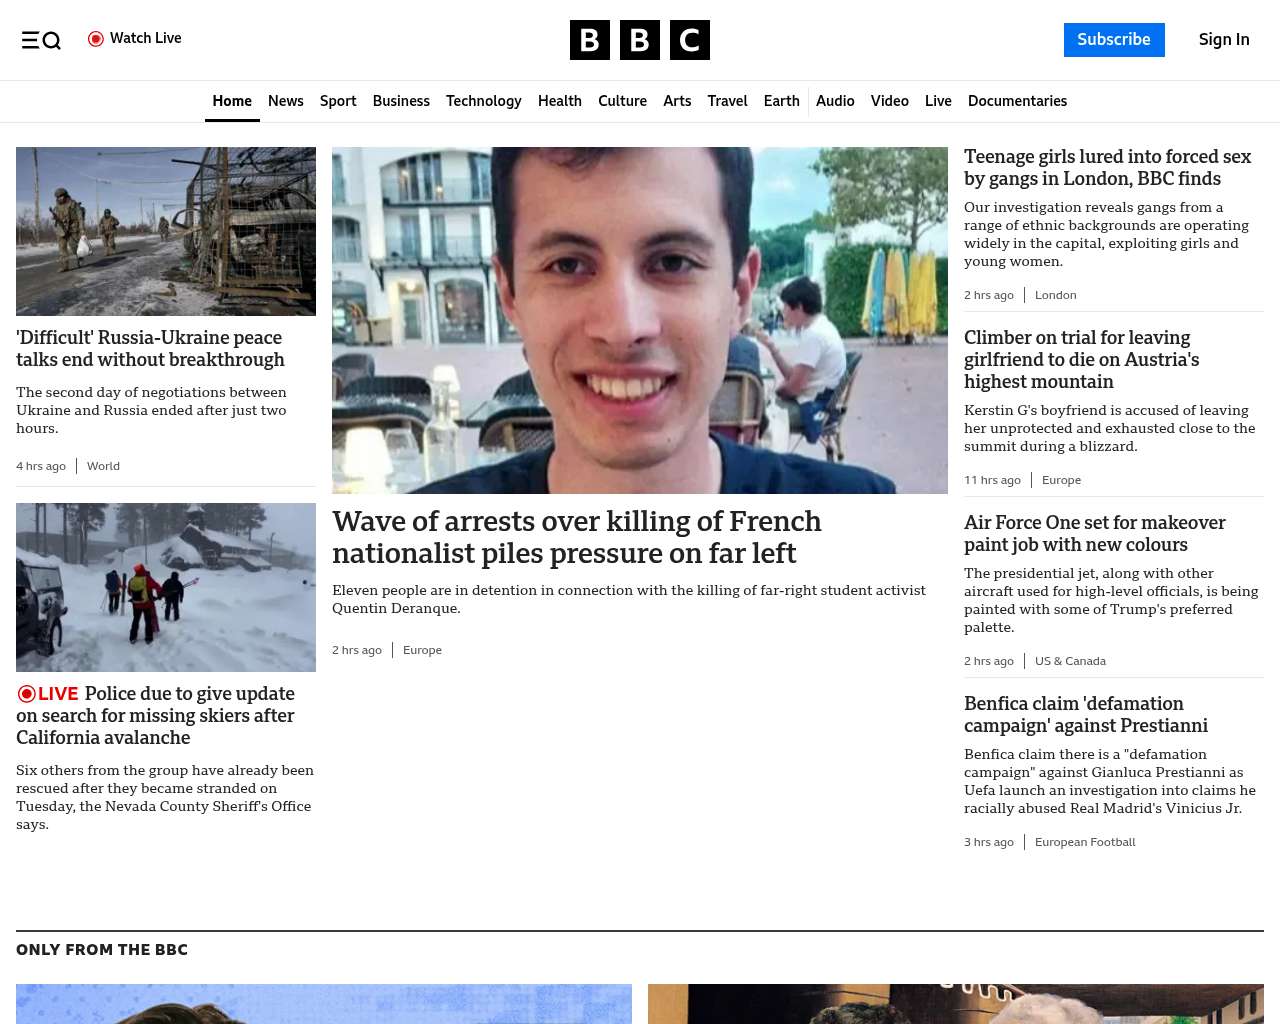This screenshot has height=1024, width=1280.
Task: Read the Air Force One makeover headline
Action: click(1094, 533)
